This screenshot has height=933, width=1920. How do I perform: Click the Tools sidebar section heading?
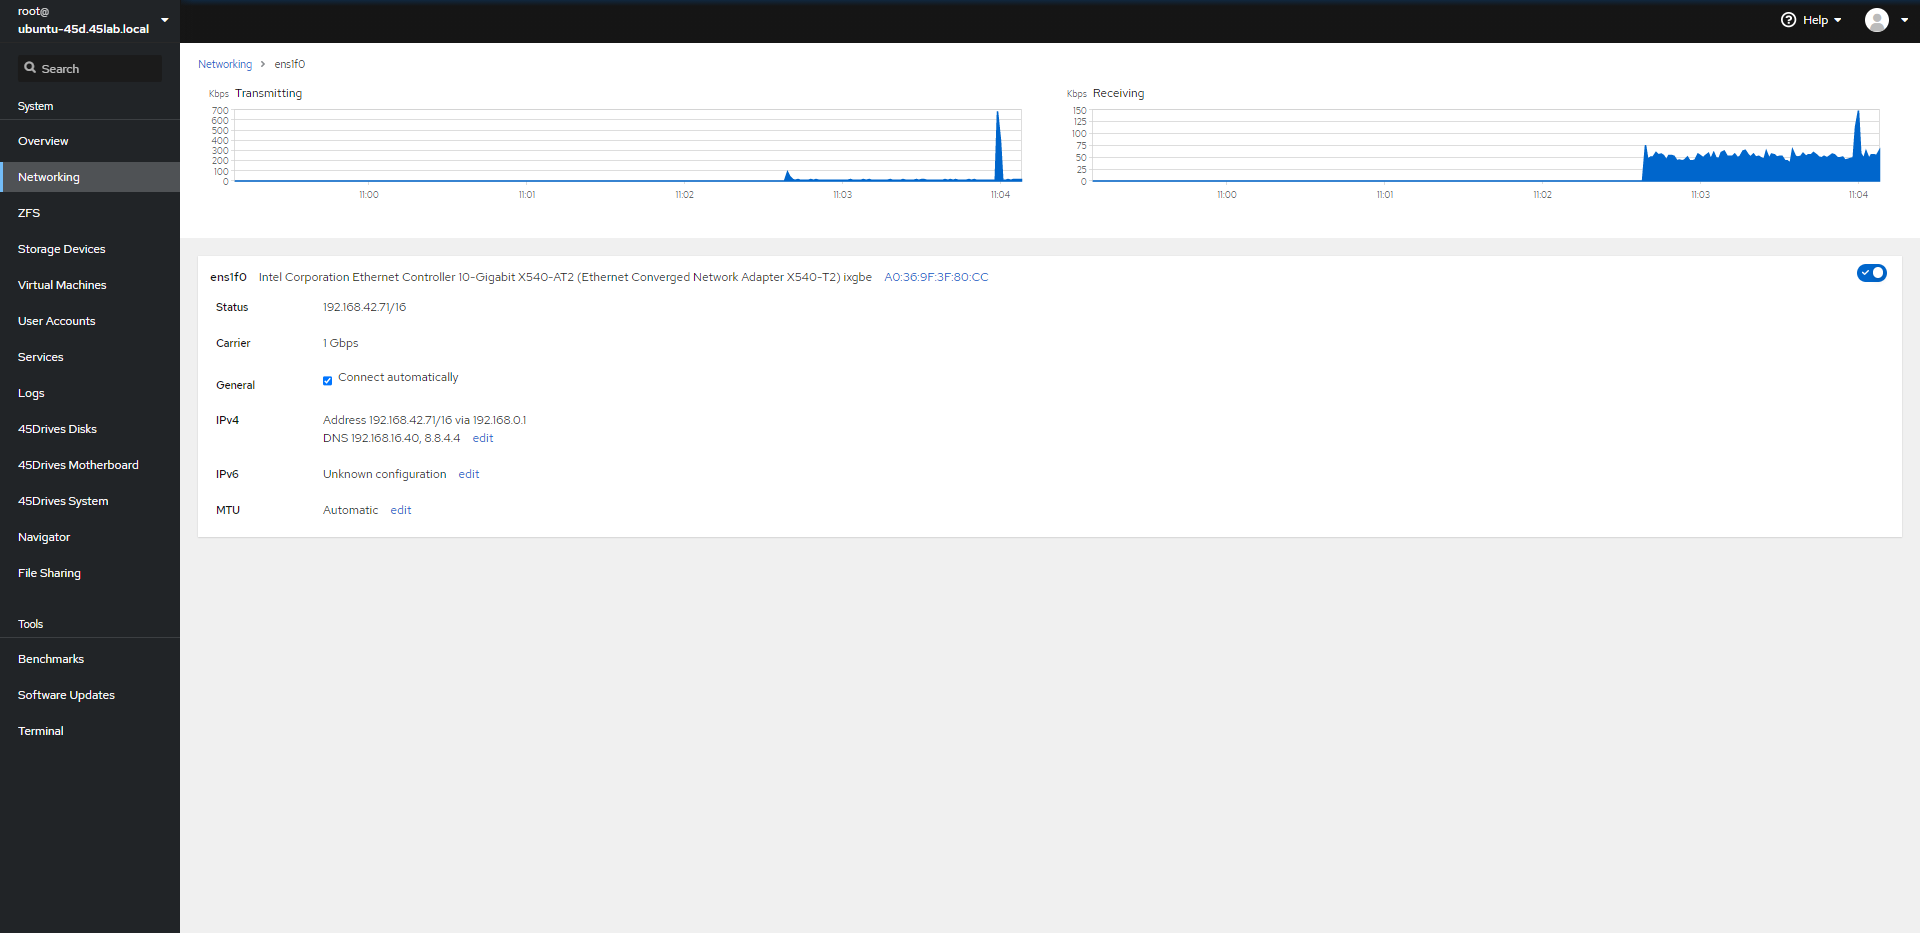pos(31,624)
